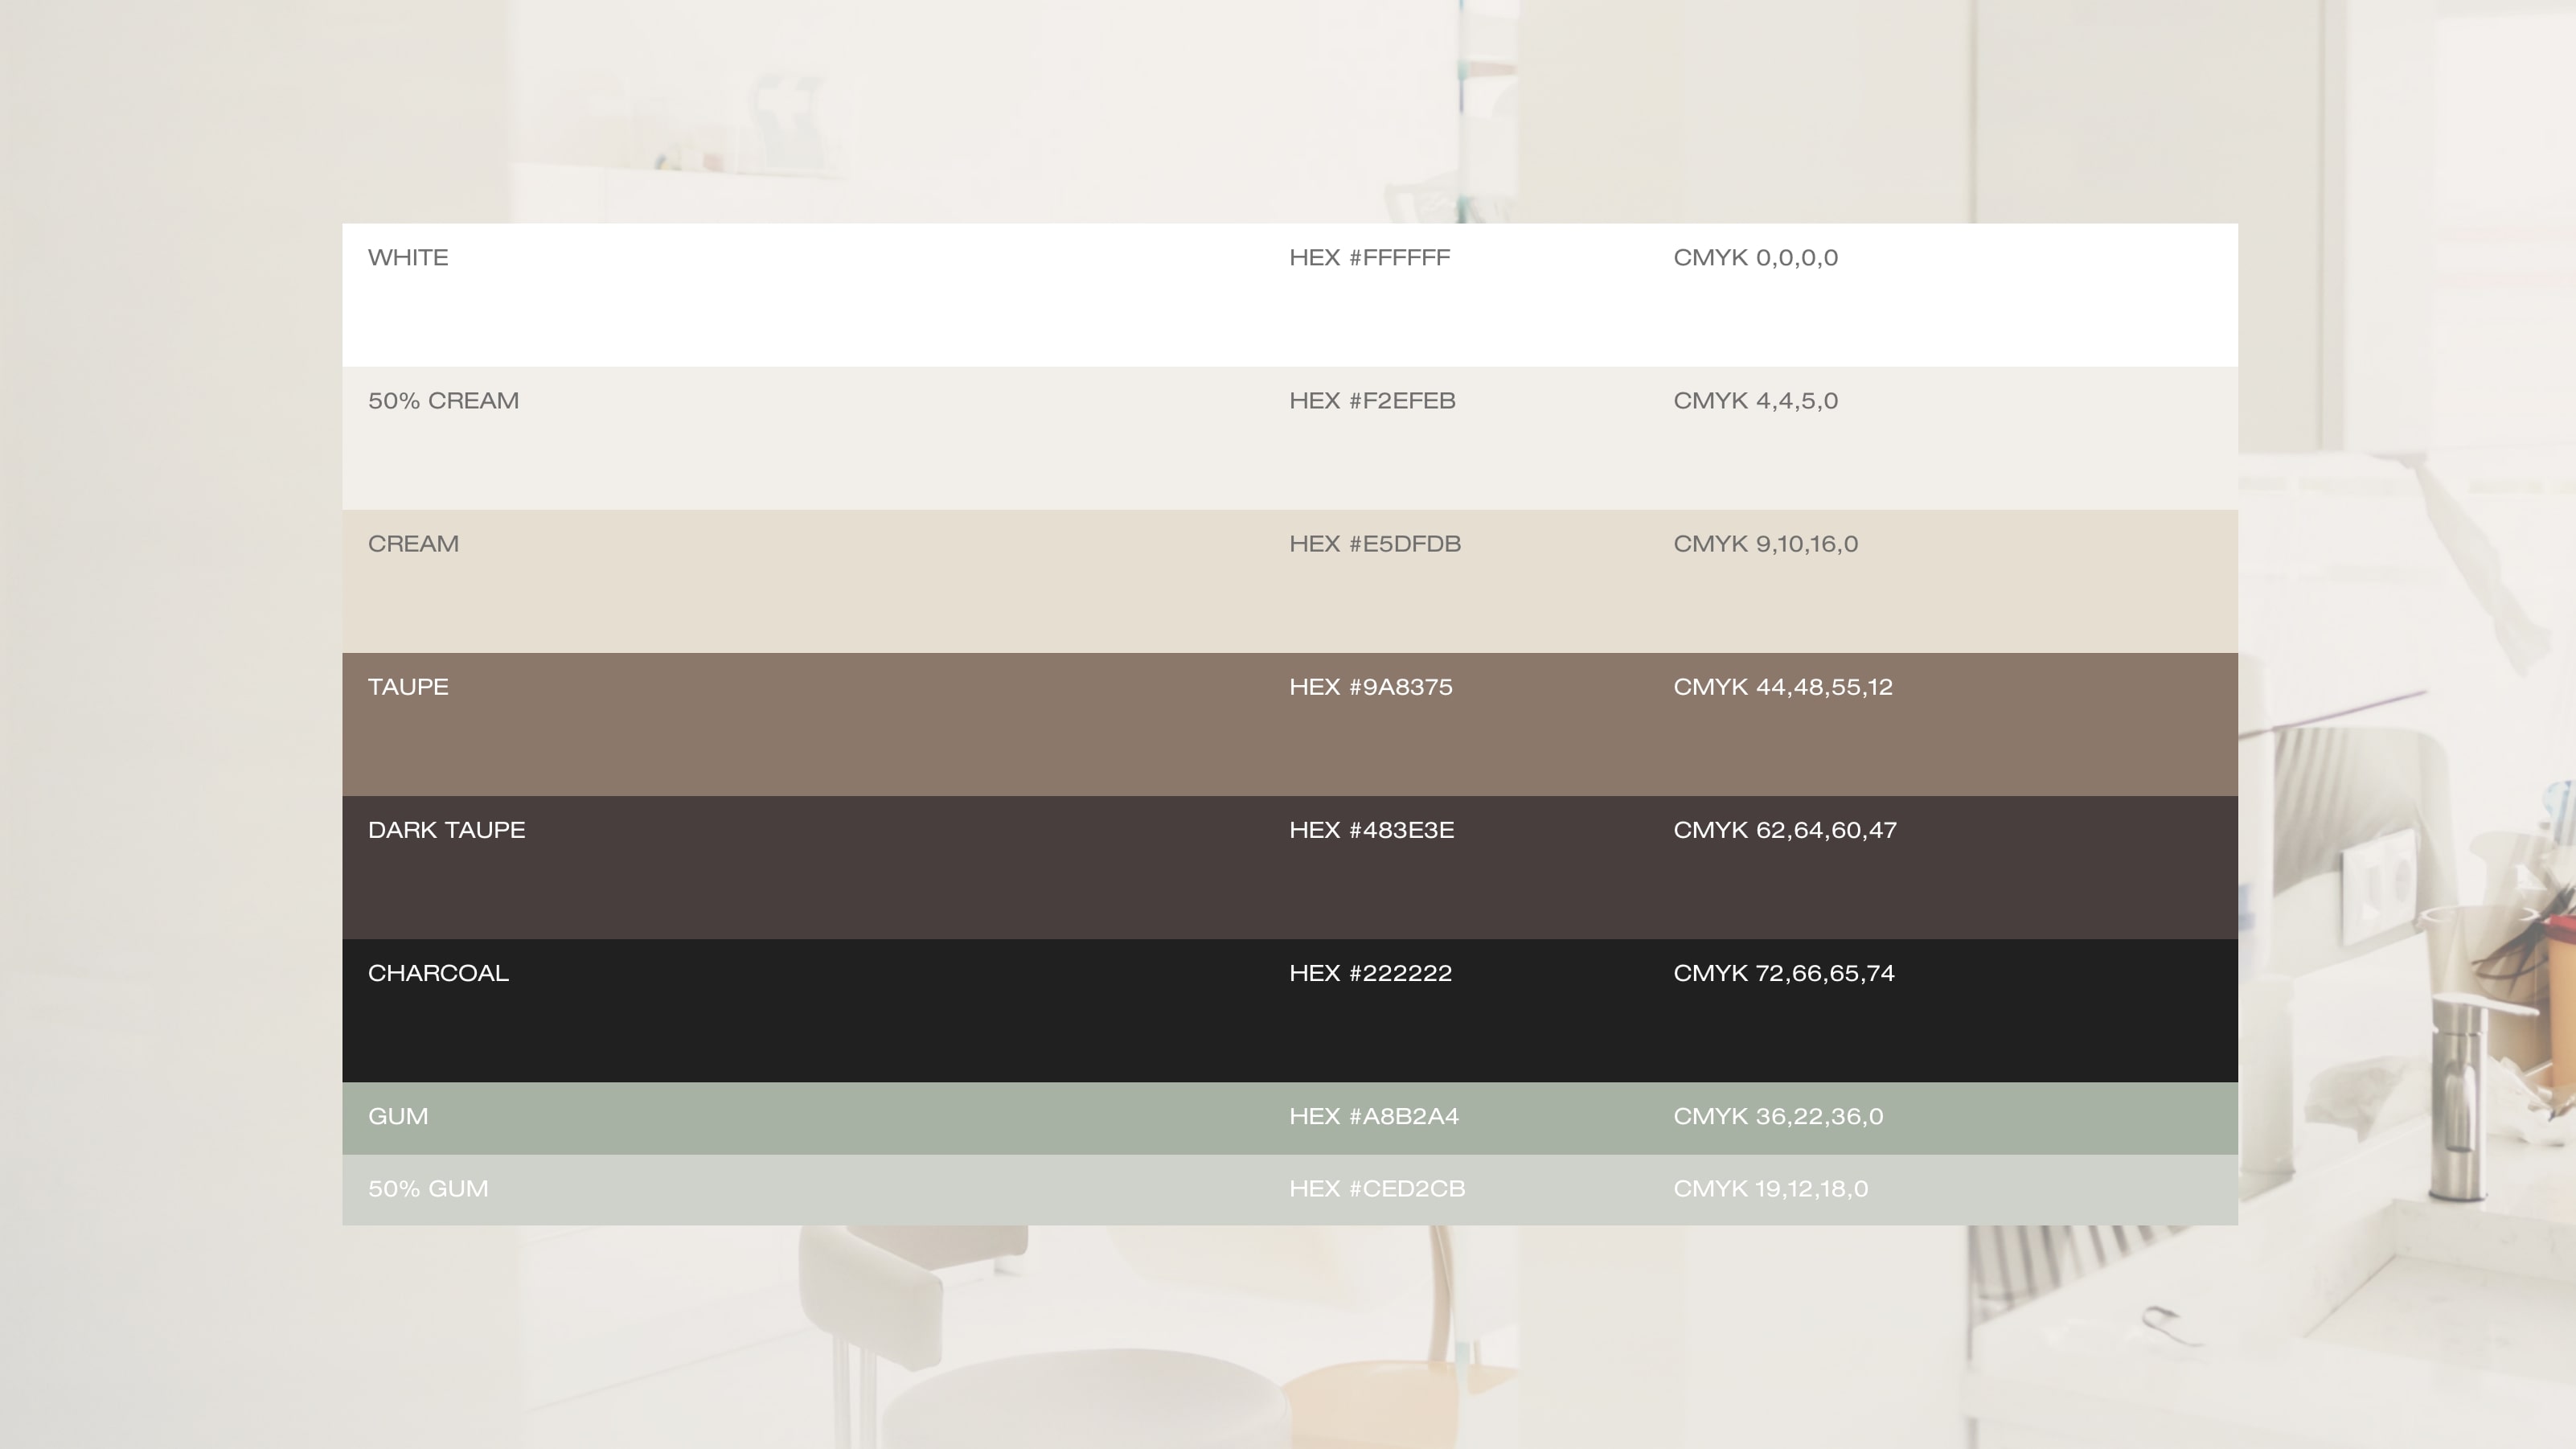Click the HEX #FFFFFF text

pos(1369,258)
